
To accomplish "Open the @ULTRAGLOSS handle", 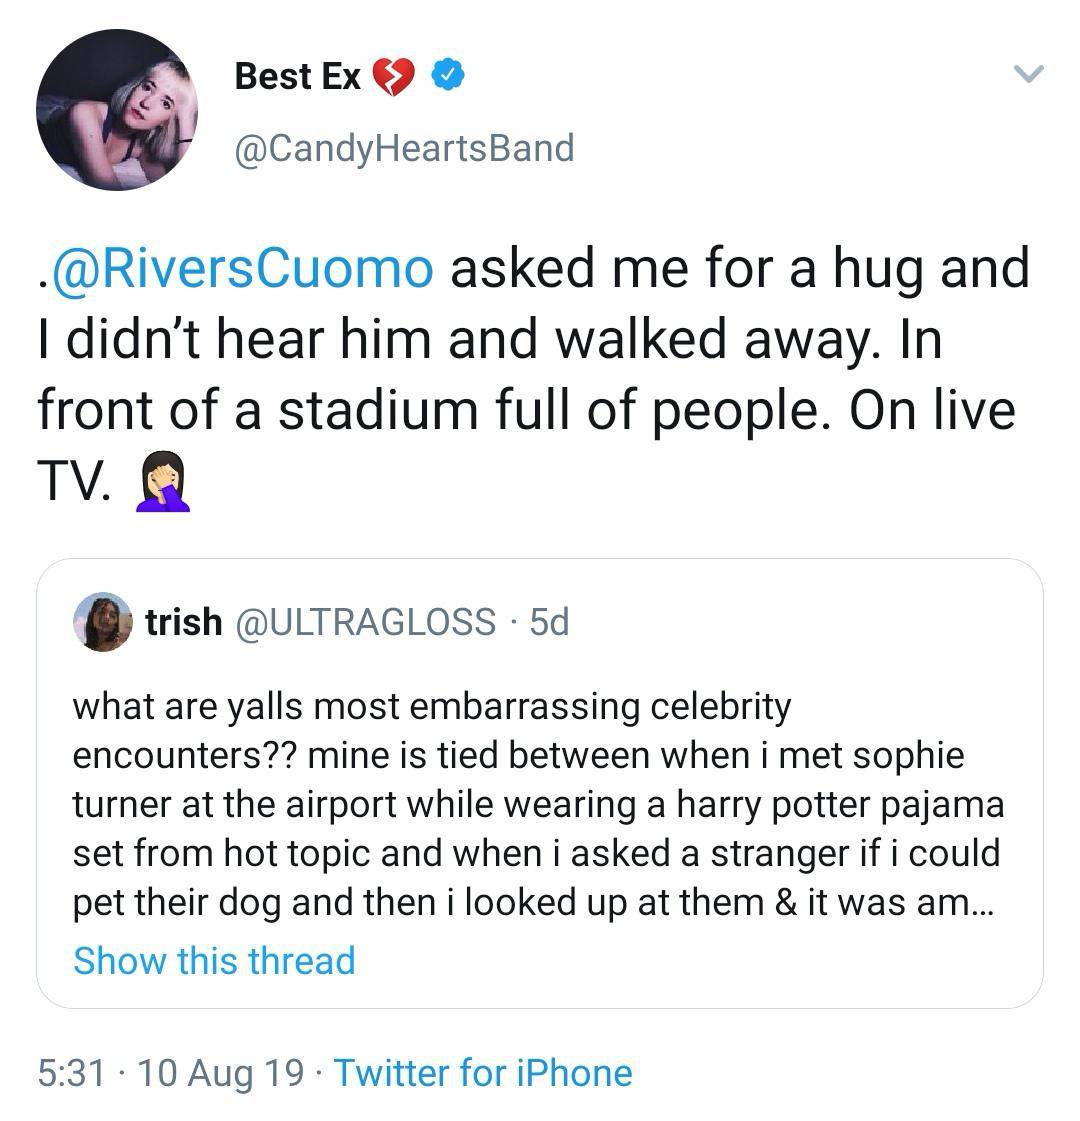I will (365, 622).
